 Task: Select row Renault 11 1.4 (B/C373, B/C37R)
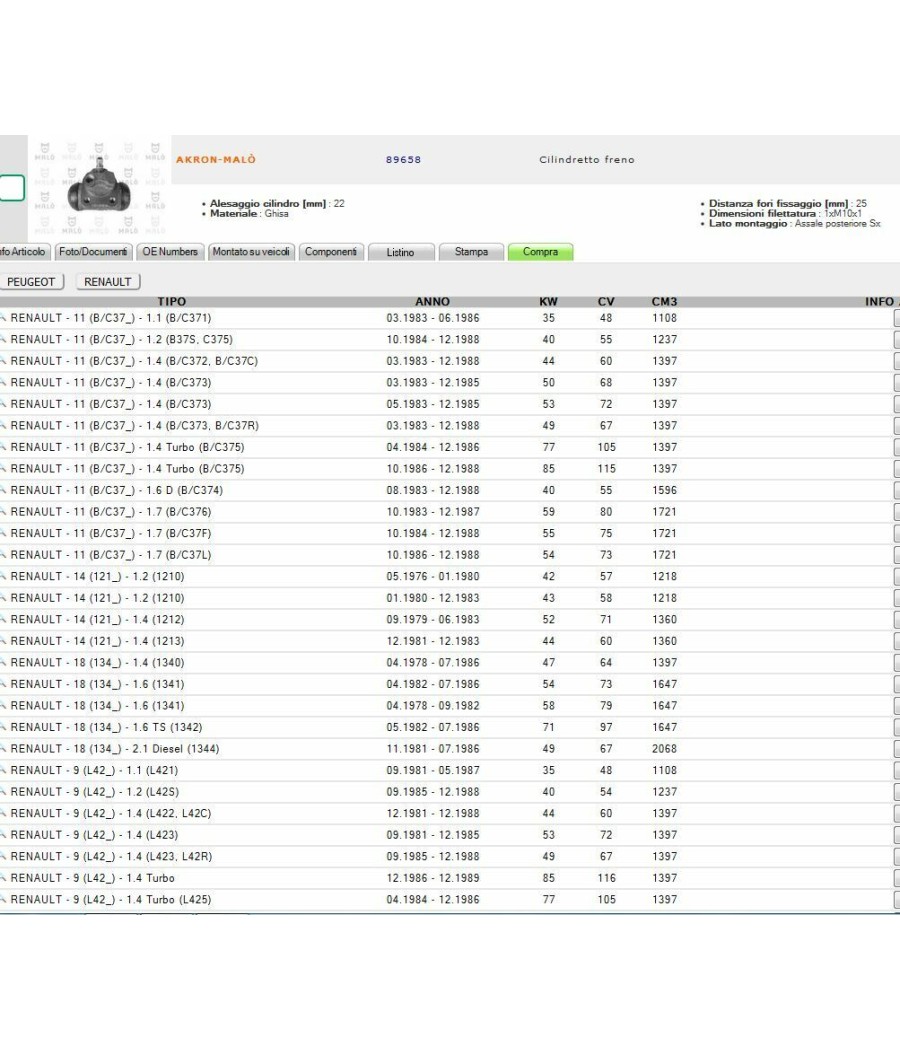[449, 425]
